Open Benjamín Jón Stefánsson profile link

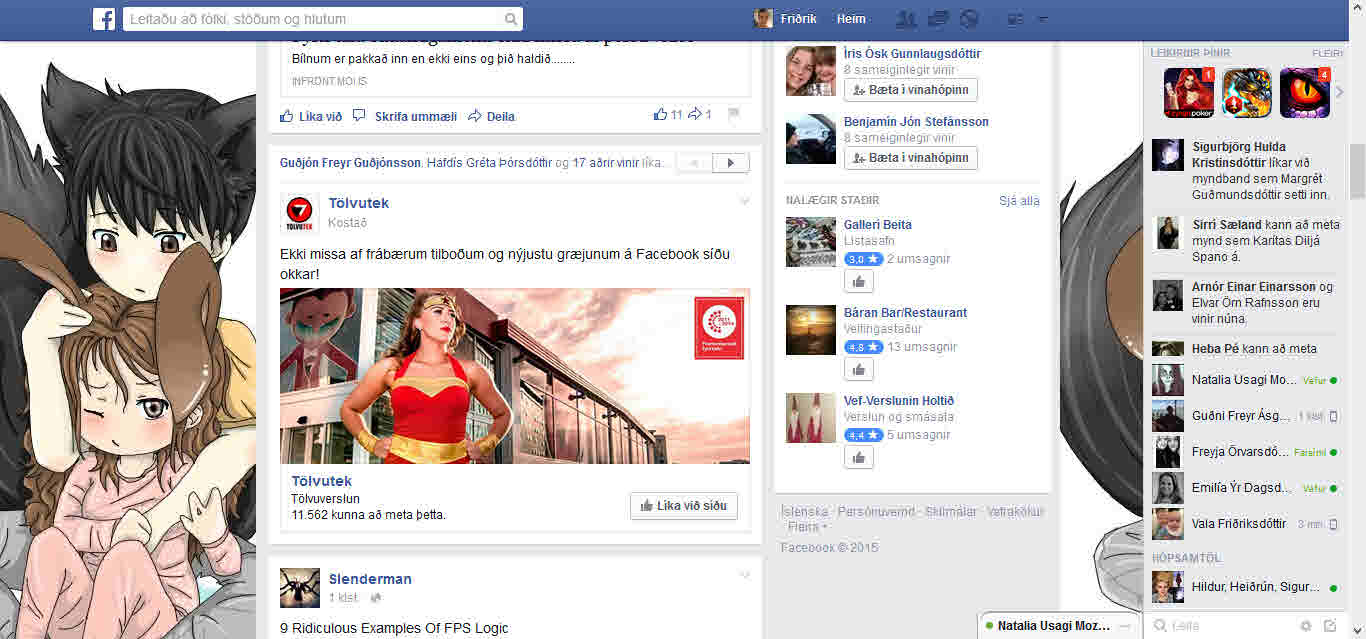(916, 122)
